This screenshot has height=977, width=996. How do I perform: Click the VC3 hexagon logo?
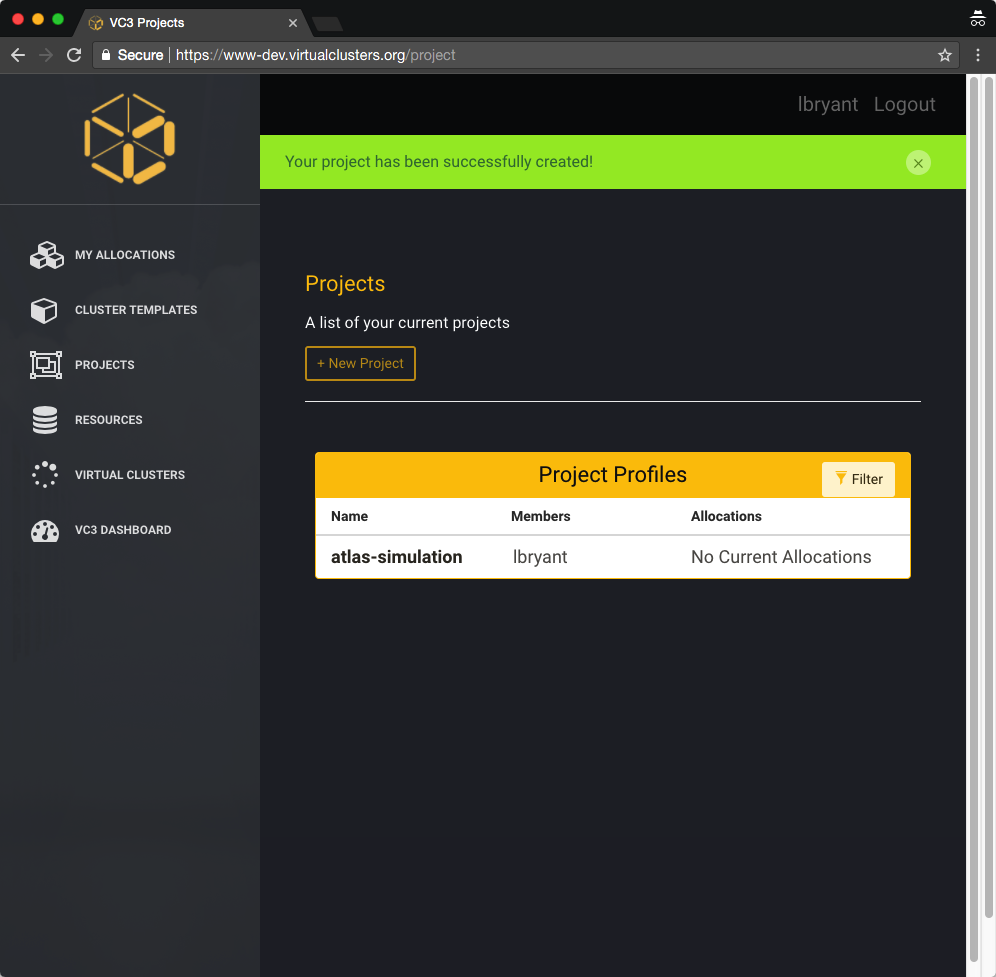tap(130, 138)
